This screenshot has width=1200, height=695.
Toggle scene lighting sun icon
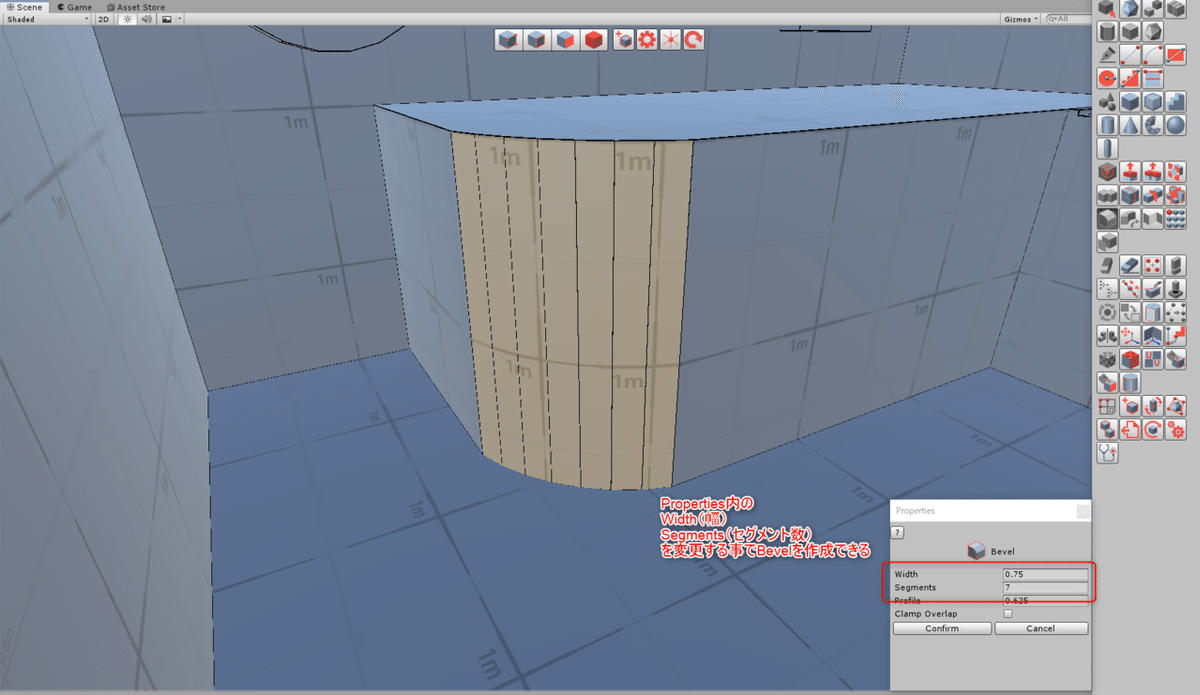coord(127,19)
